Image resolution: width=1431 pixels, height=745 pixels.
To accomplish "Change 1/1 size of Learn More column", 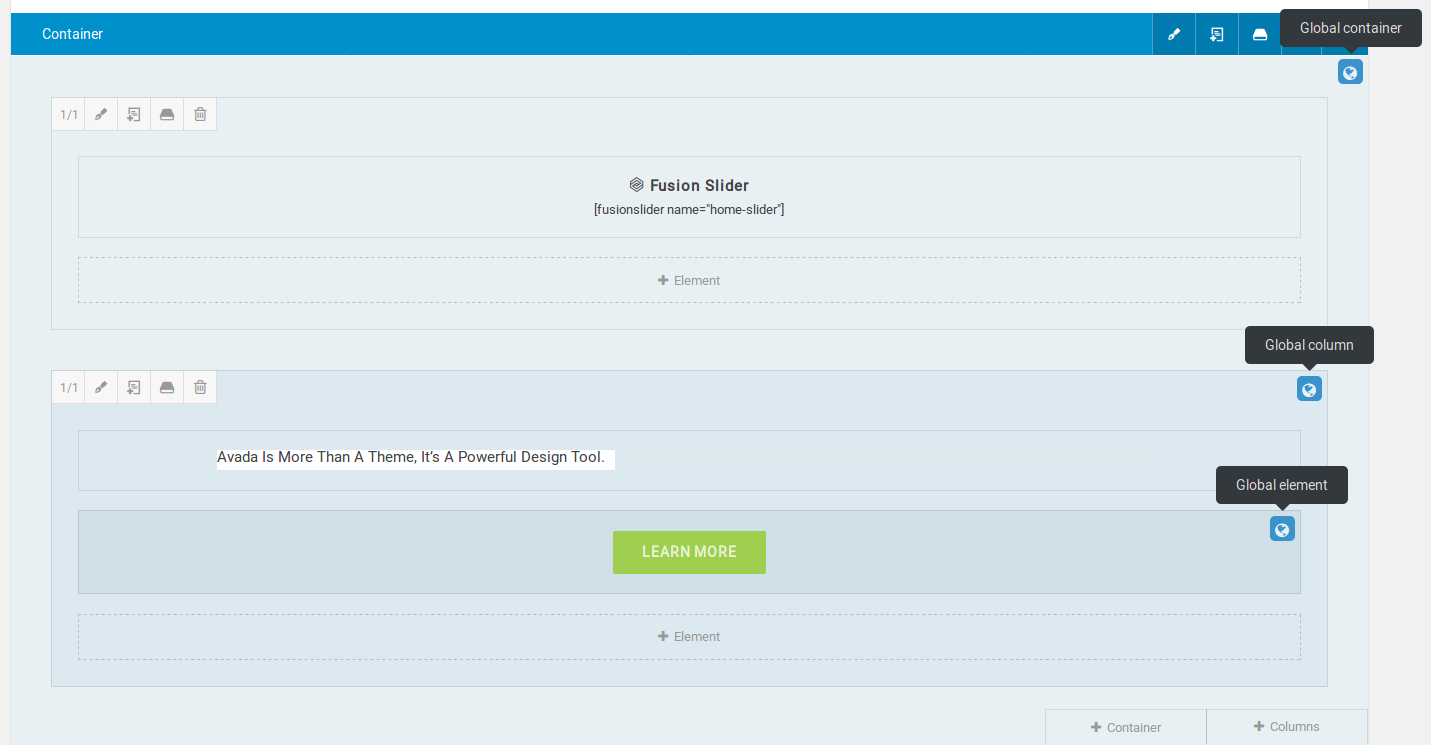I will point(68,387).
